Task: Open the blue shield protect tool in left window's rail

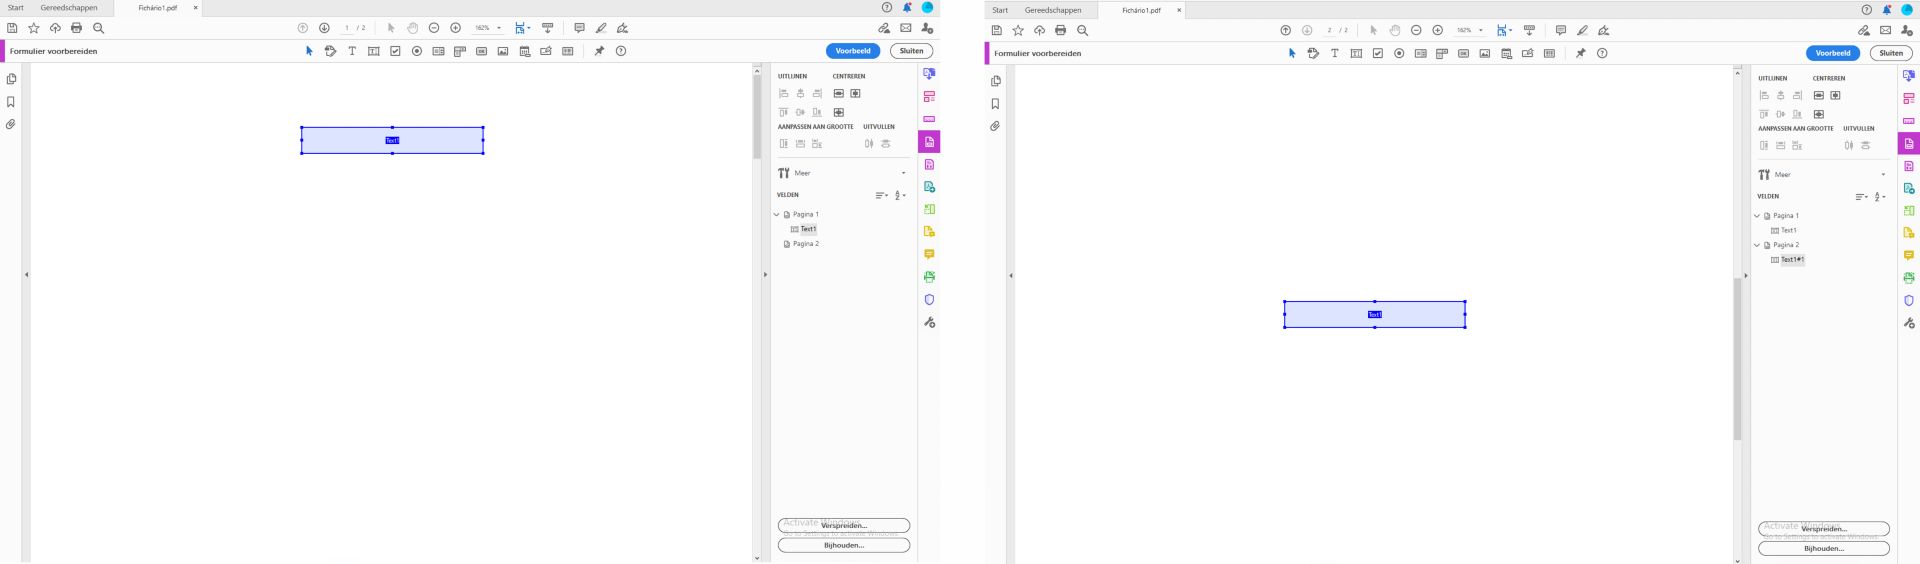Action: tap(929, 299)
